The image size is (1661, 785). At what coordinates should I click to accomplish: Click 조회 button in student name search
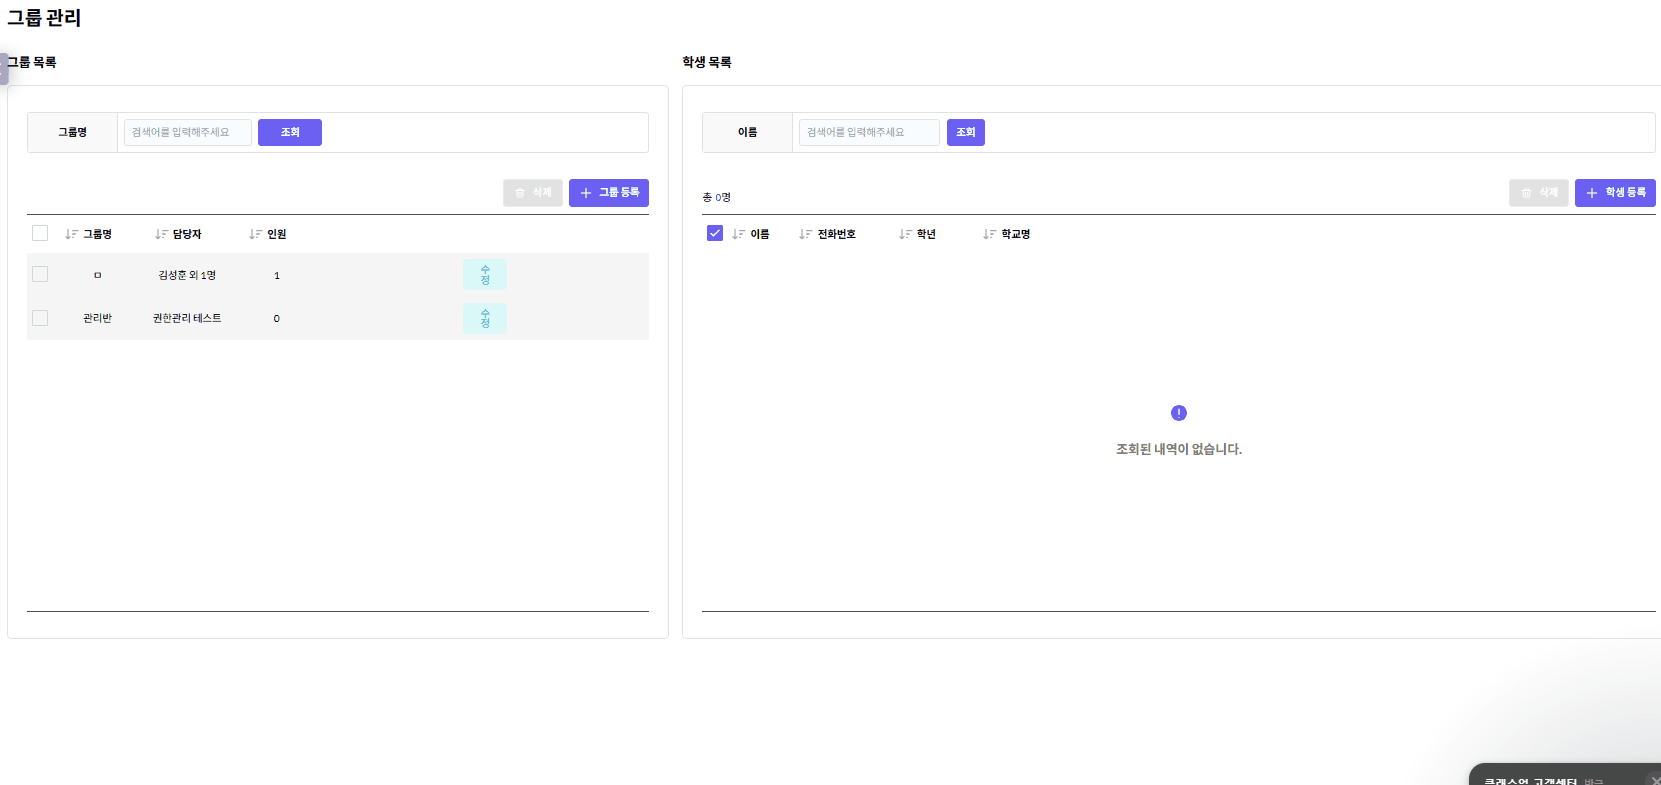966,132
